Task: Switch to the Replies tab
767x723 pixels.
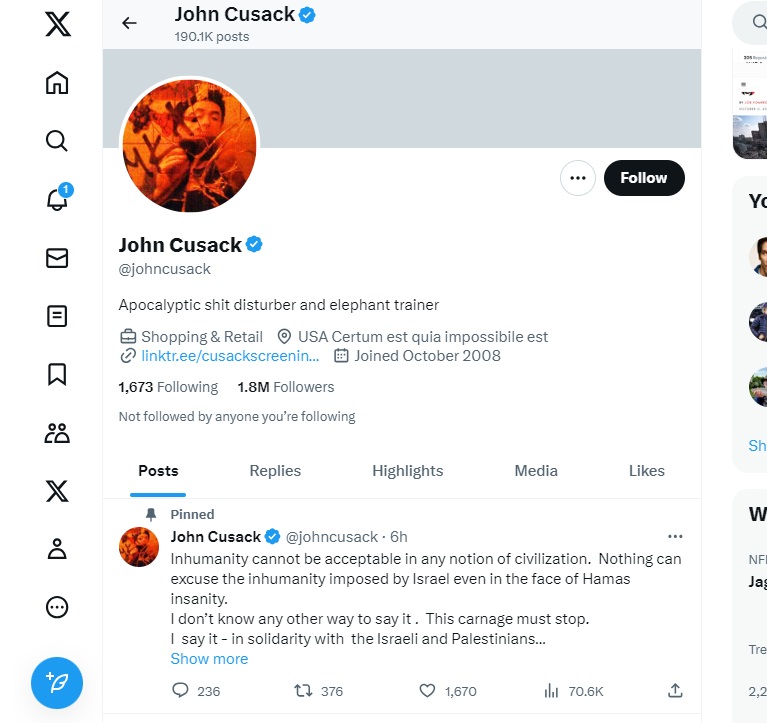Action: (x=275, y=471)
